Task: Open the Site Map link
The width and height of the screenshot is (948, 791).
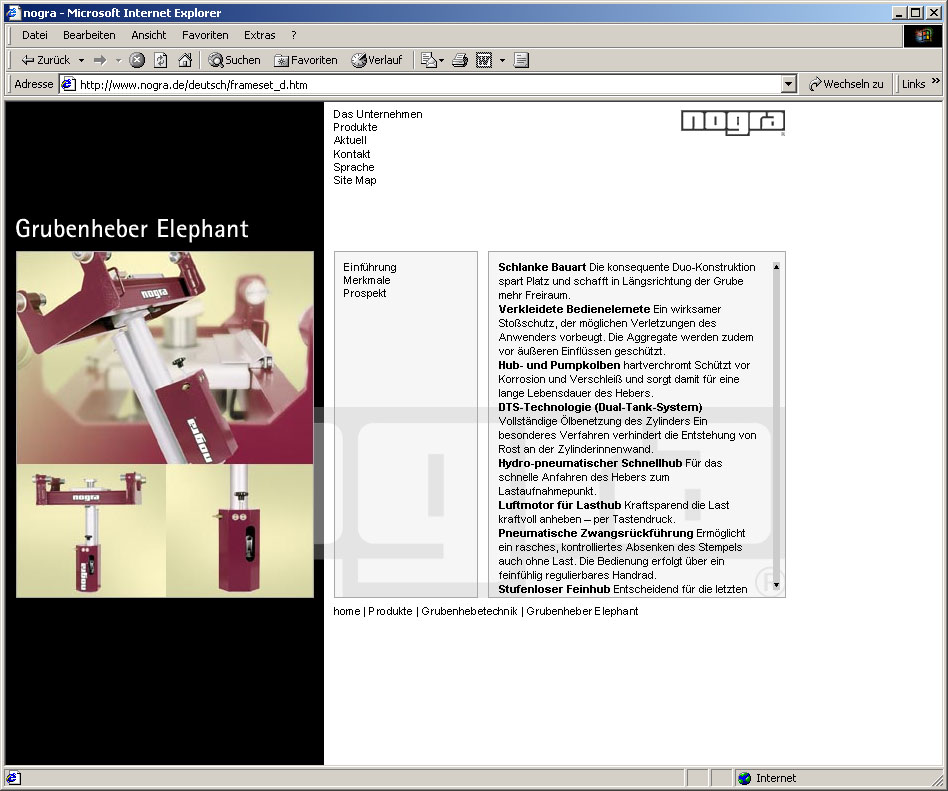Action: click(x=355, y=180)
